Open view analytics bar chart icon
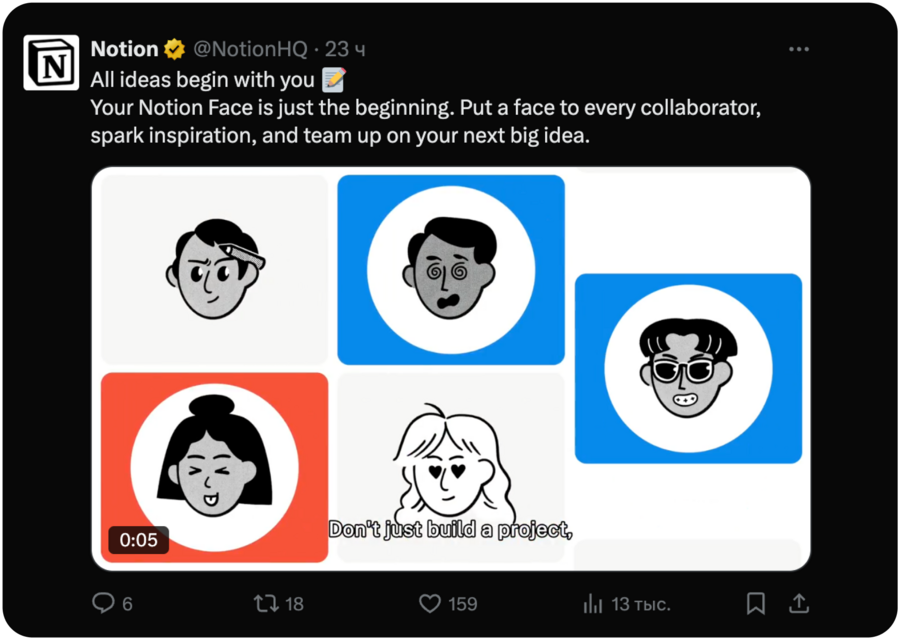900x640 pixels. [x=593, y=603]
